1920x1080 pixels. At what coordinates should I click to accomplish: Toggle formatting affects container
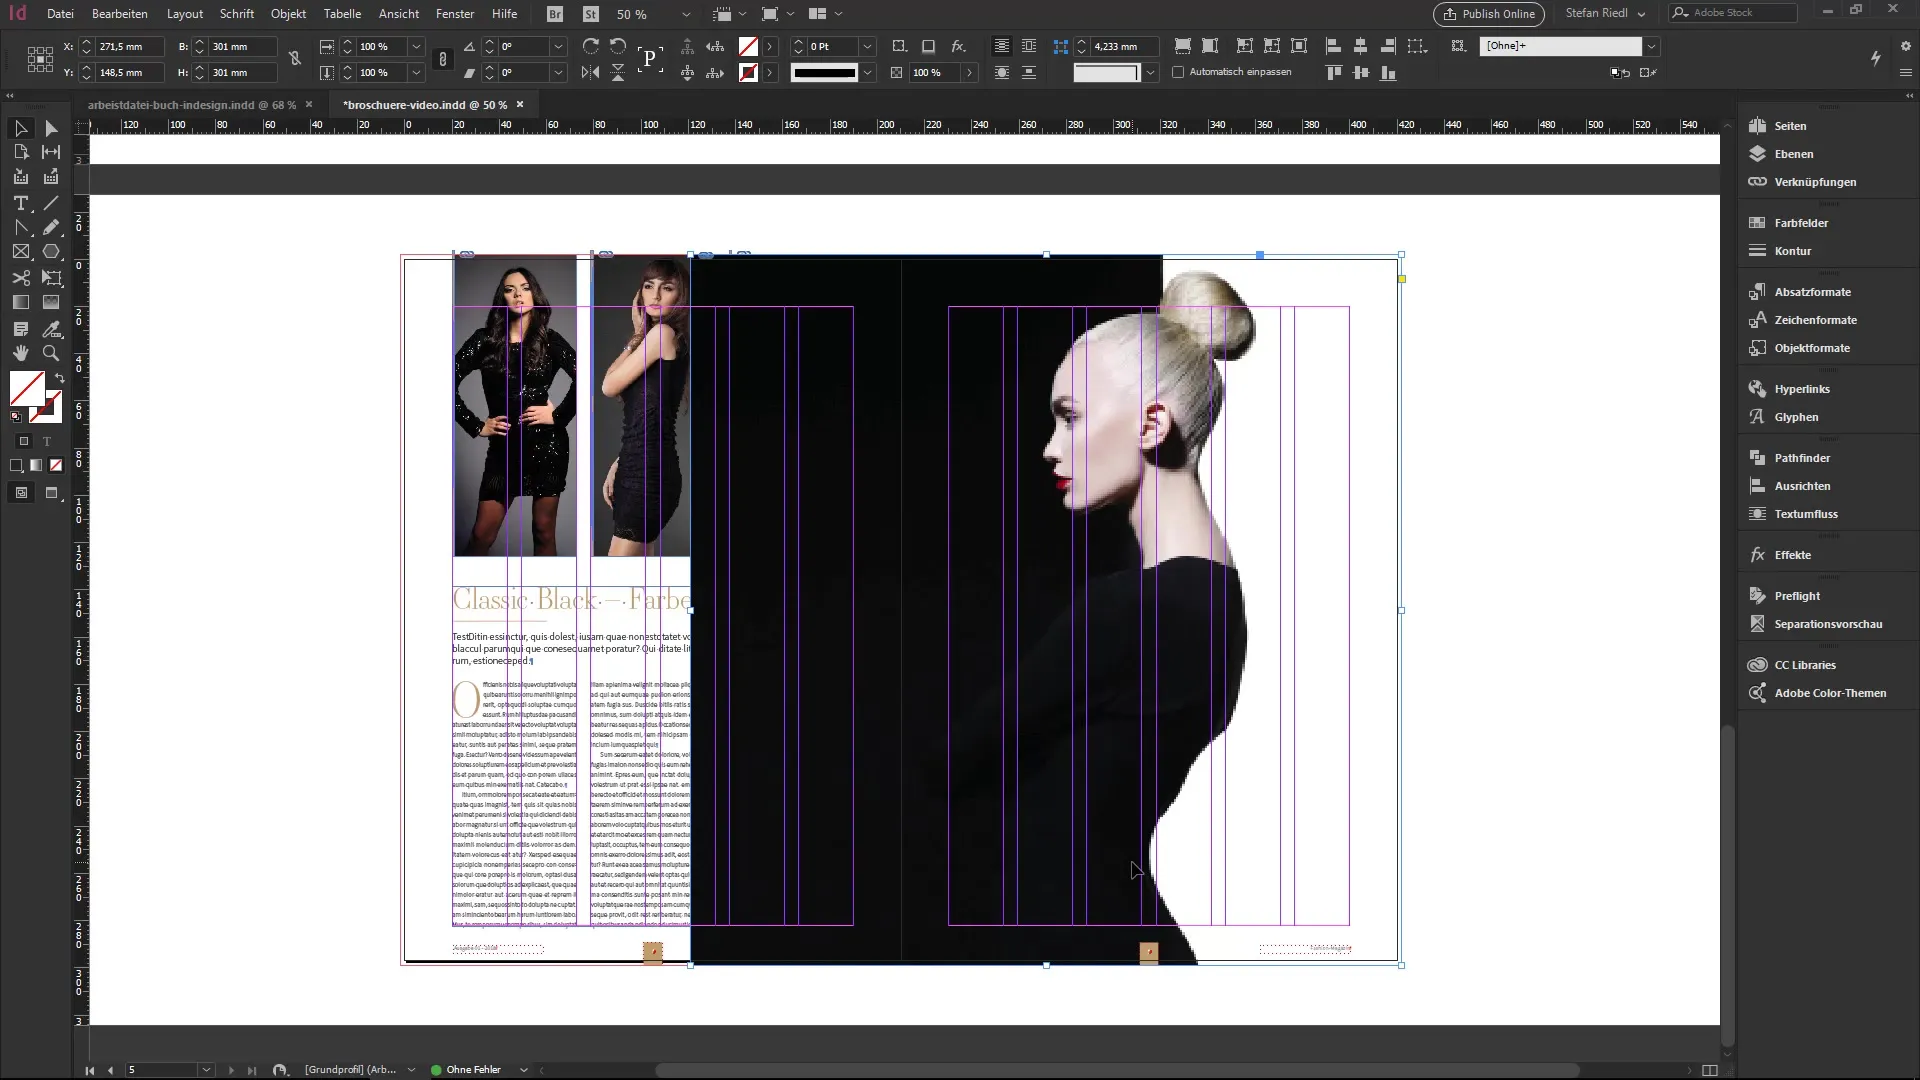pos(24,441)
